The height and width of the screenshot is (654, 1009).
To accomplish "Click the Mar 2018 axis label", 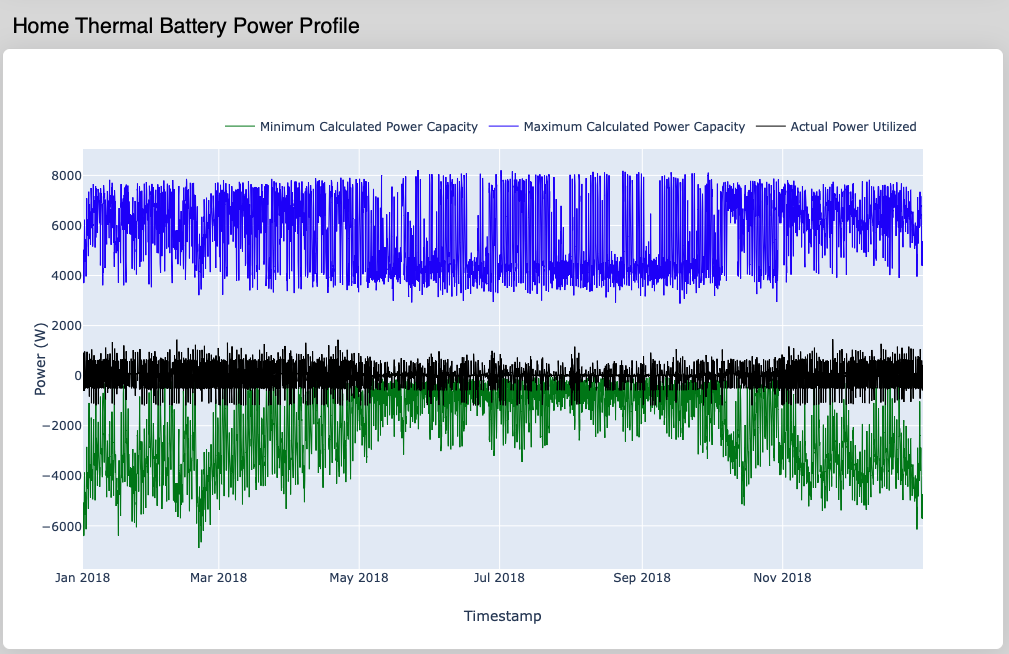I will click(218, 577).
